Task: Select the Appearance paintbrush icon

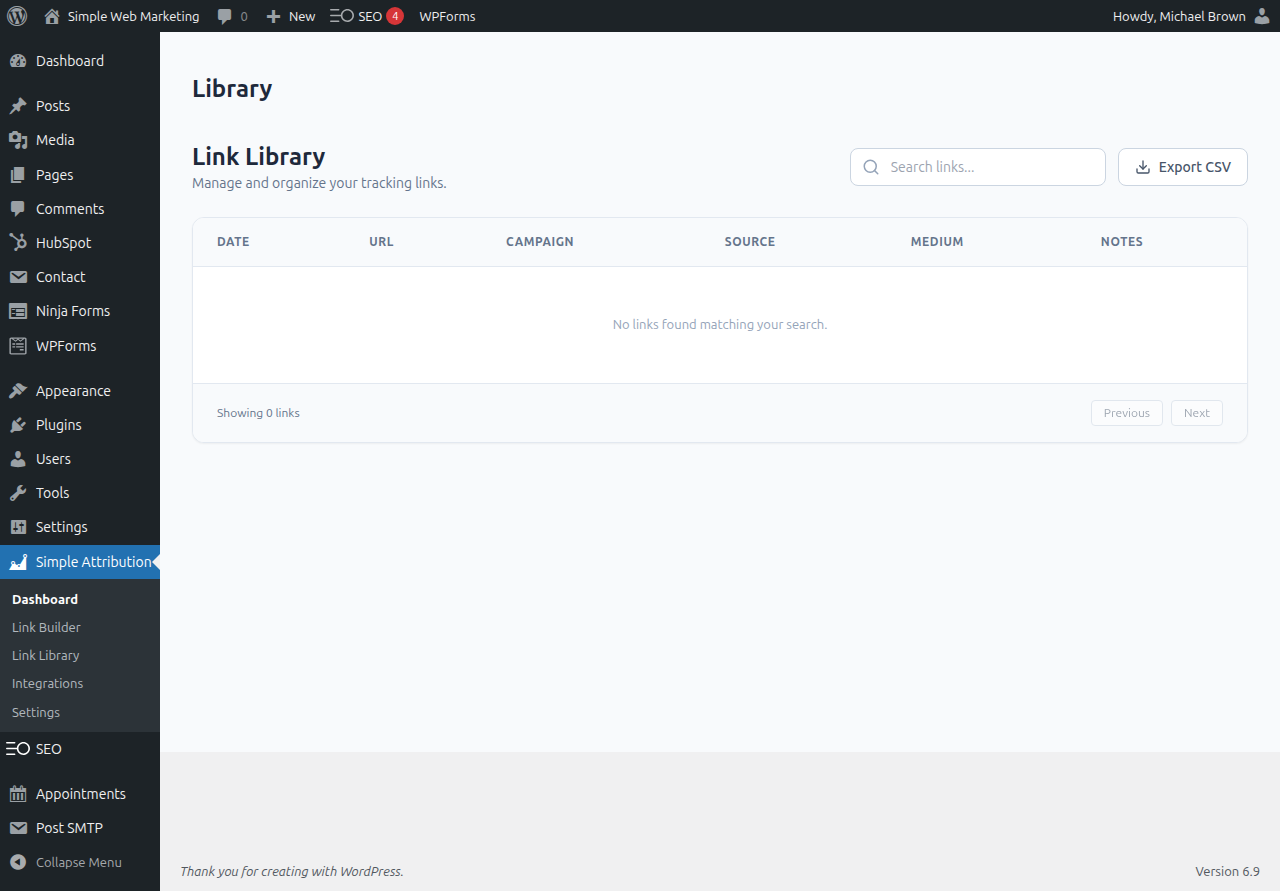Action: [x=18, y=390]
